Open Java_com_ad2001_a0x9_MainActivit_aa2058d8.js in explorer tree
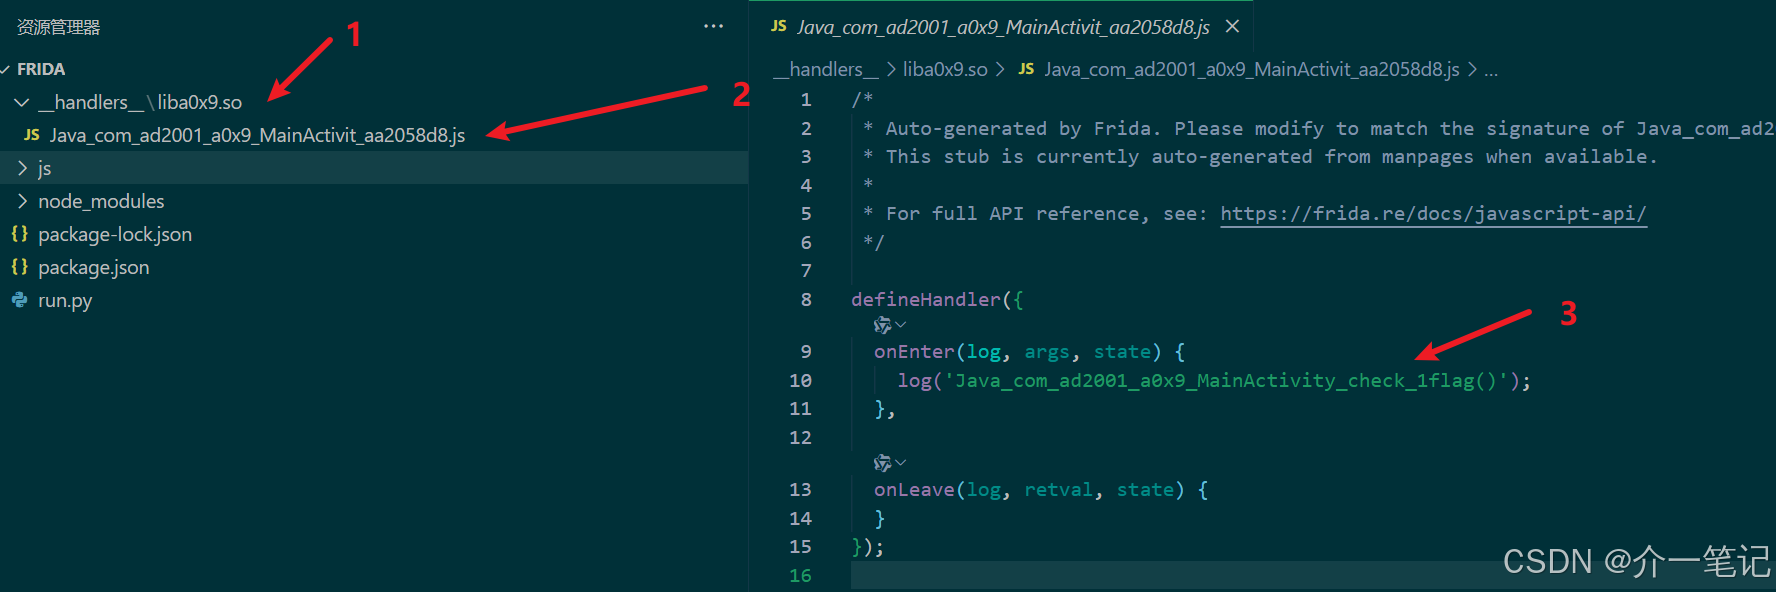The width and height of the screenshot is (1776, 592). tap(257, 135)
